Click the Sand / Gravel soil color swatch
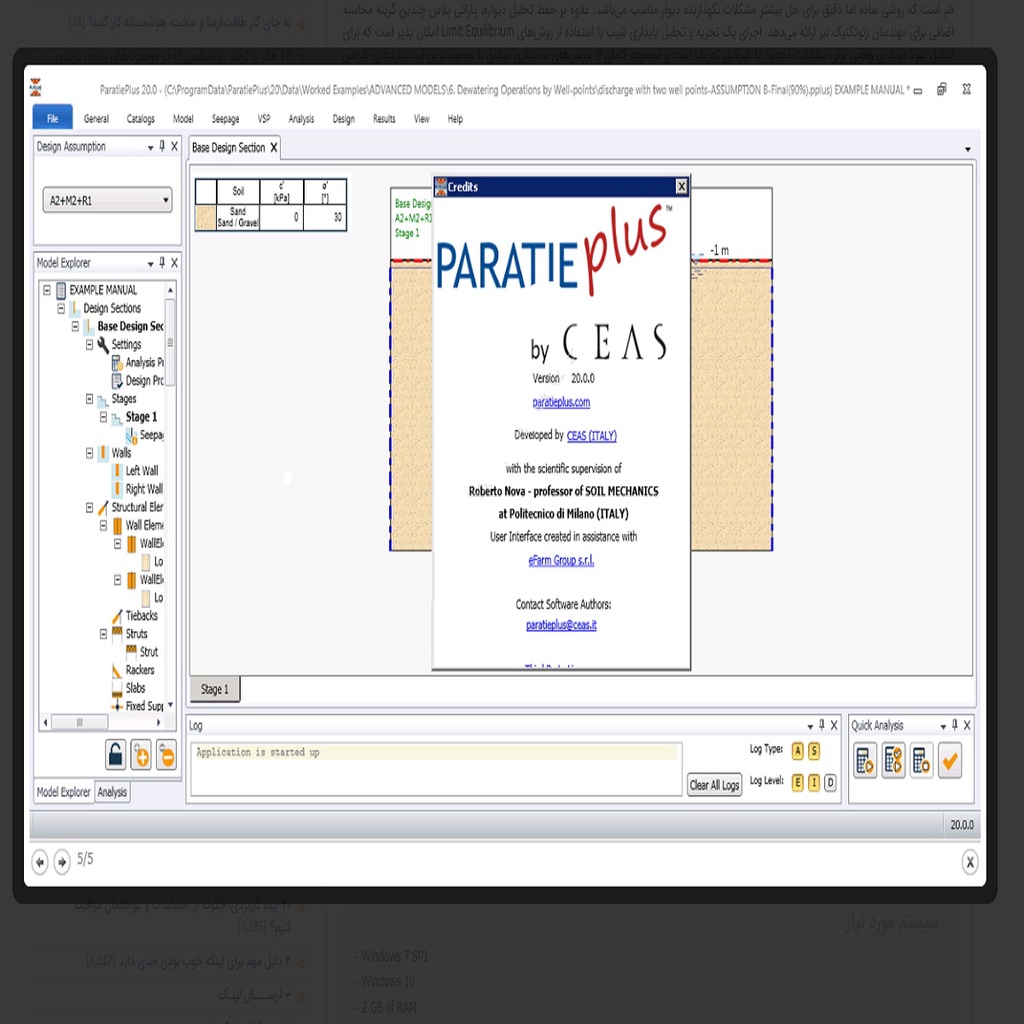Screen dimensions: 1024x1024 tap(206, 217)
